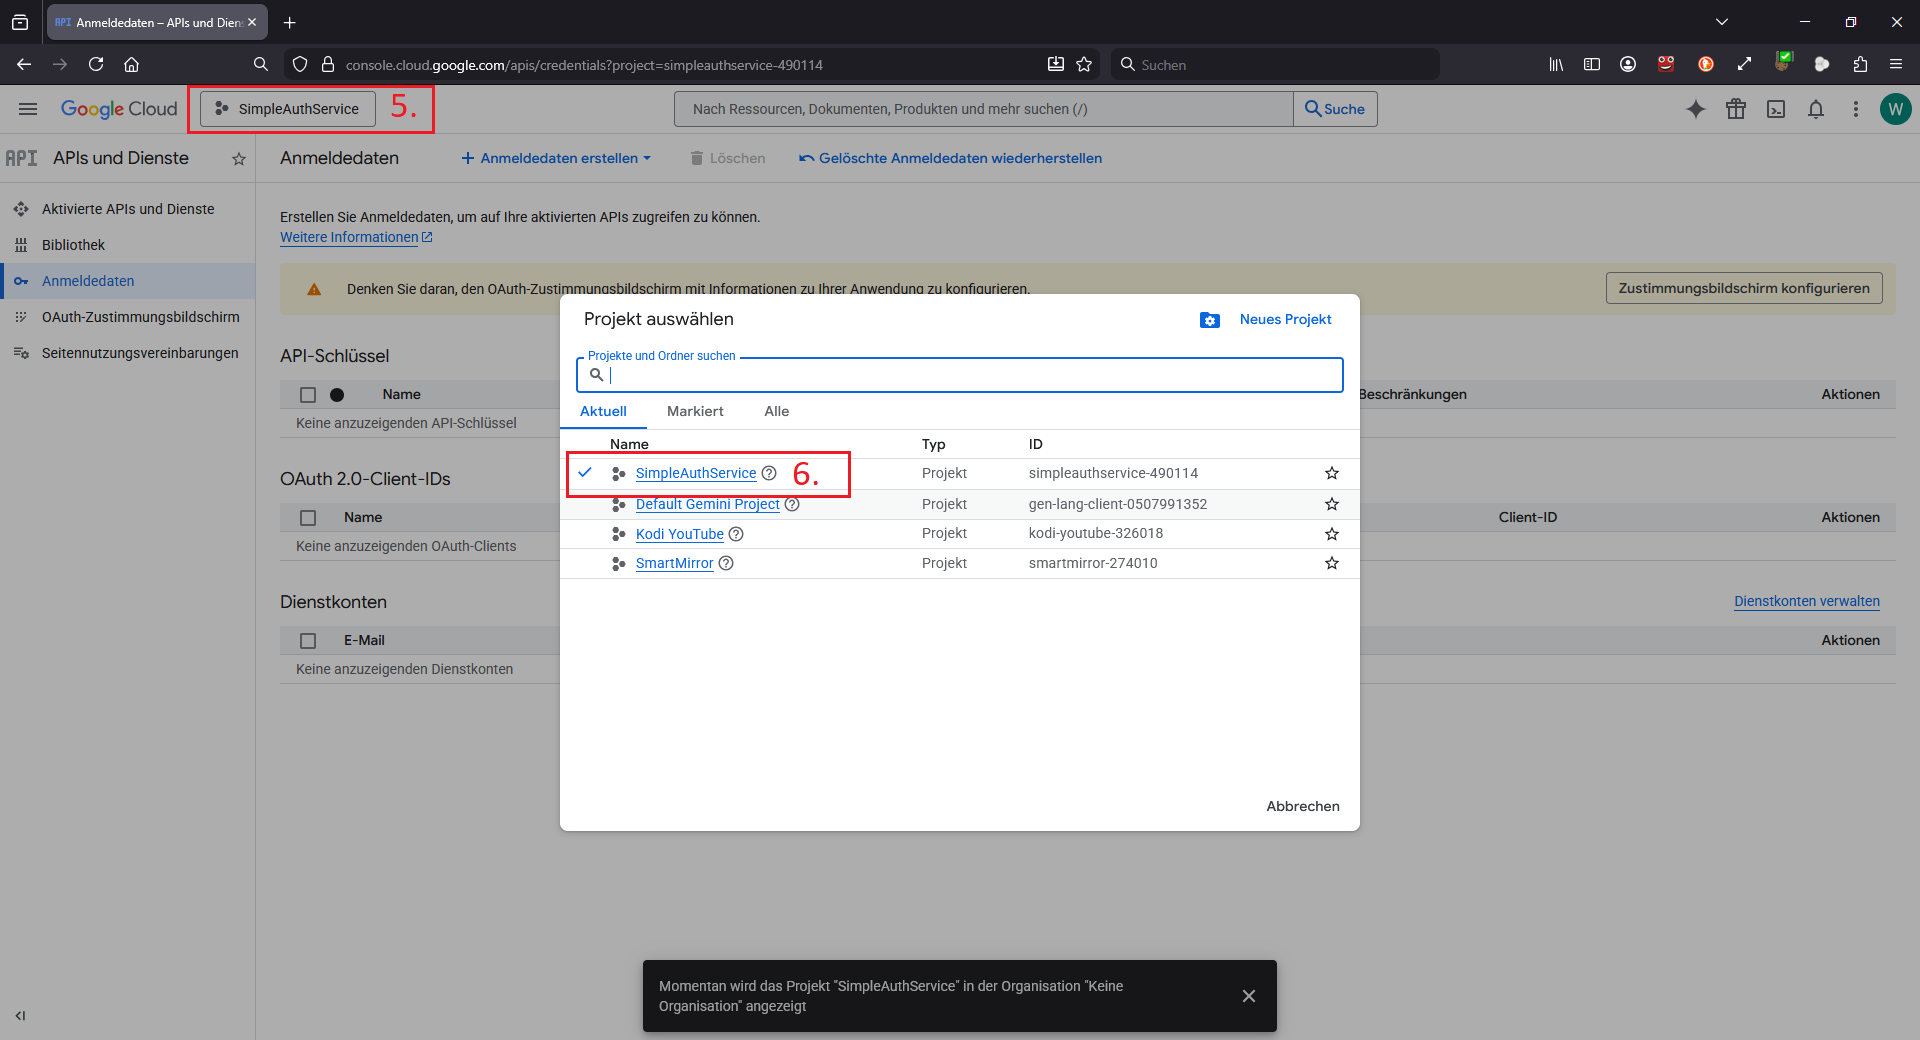The image size is (1920, 1040).
Task: Show help for Kodi YouTube project
Action: click(x=736, y=534)
